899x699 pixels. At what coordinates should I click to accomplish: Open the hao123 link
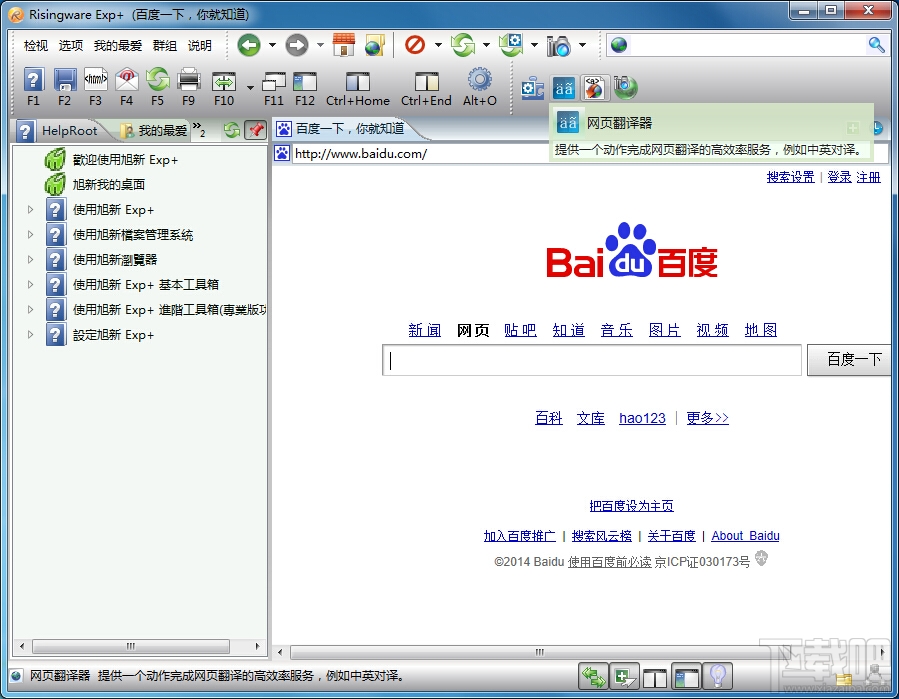(642, 418)
